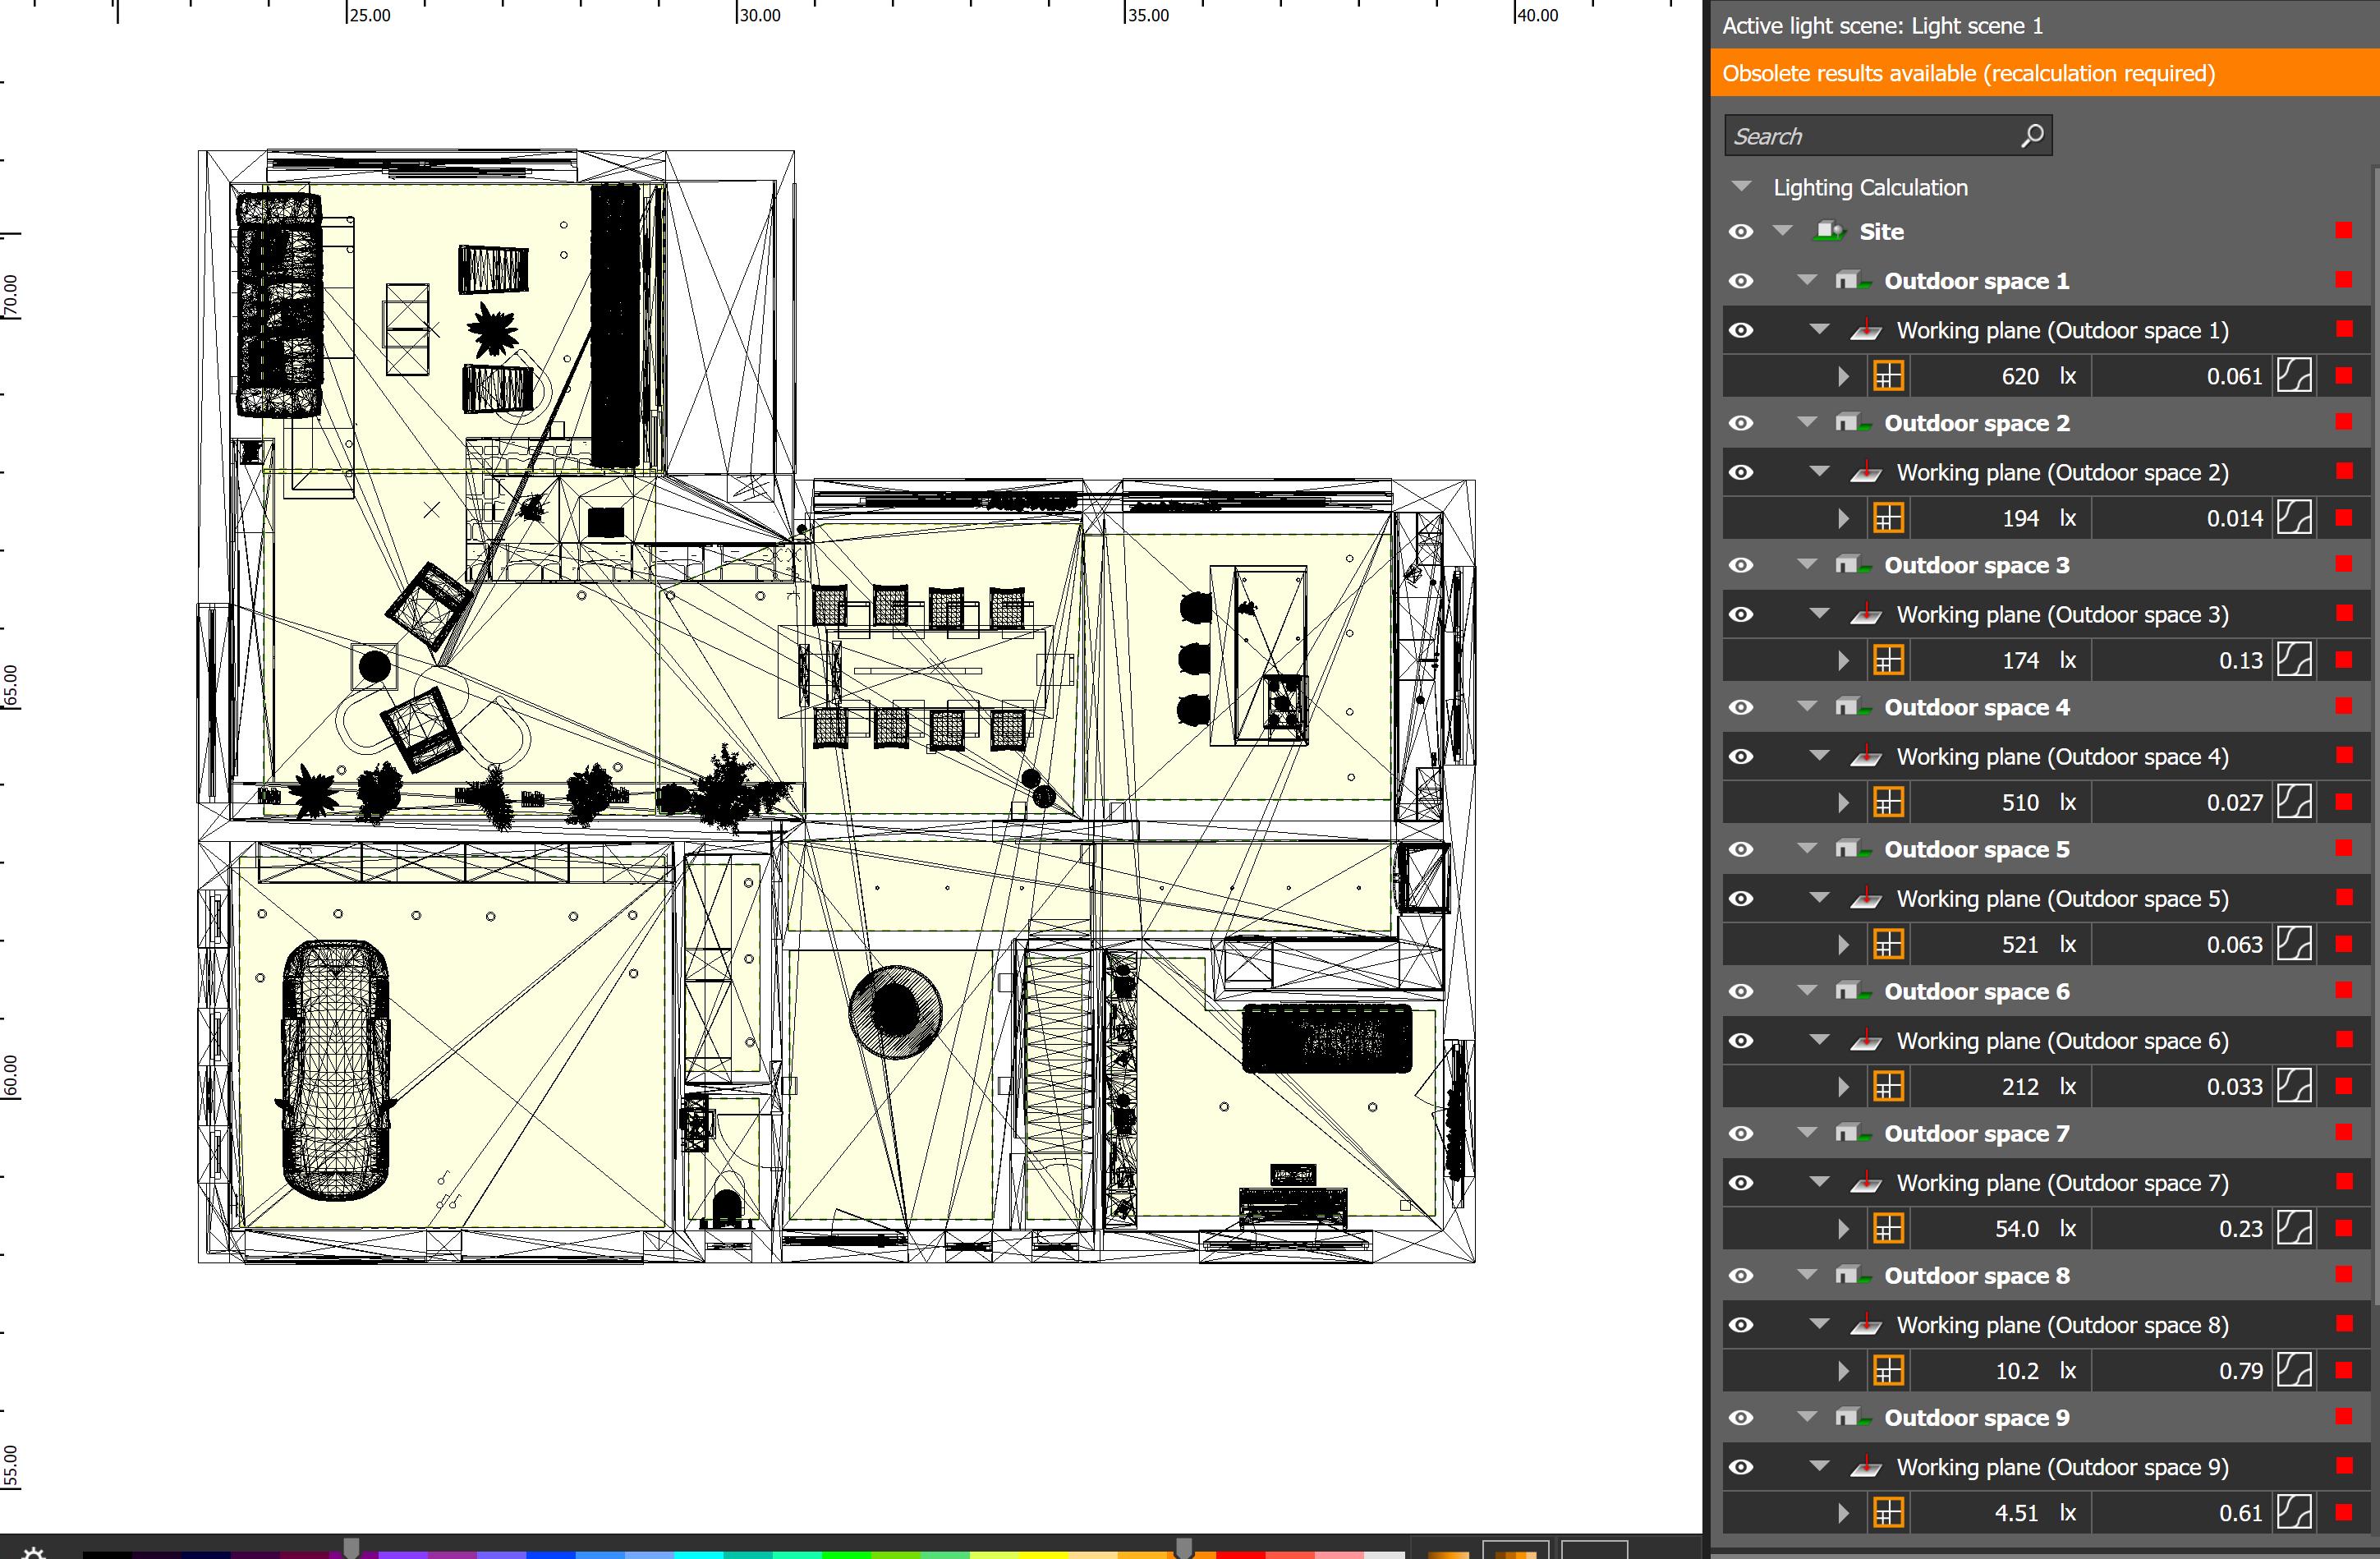The image size is (2380, 1559).
Task: Open calculation grid icon for 510 lx row
Action: [1888, 803]
